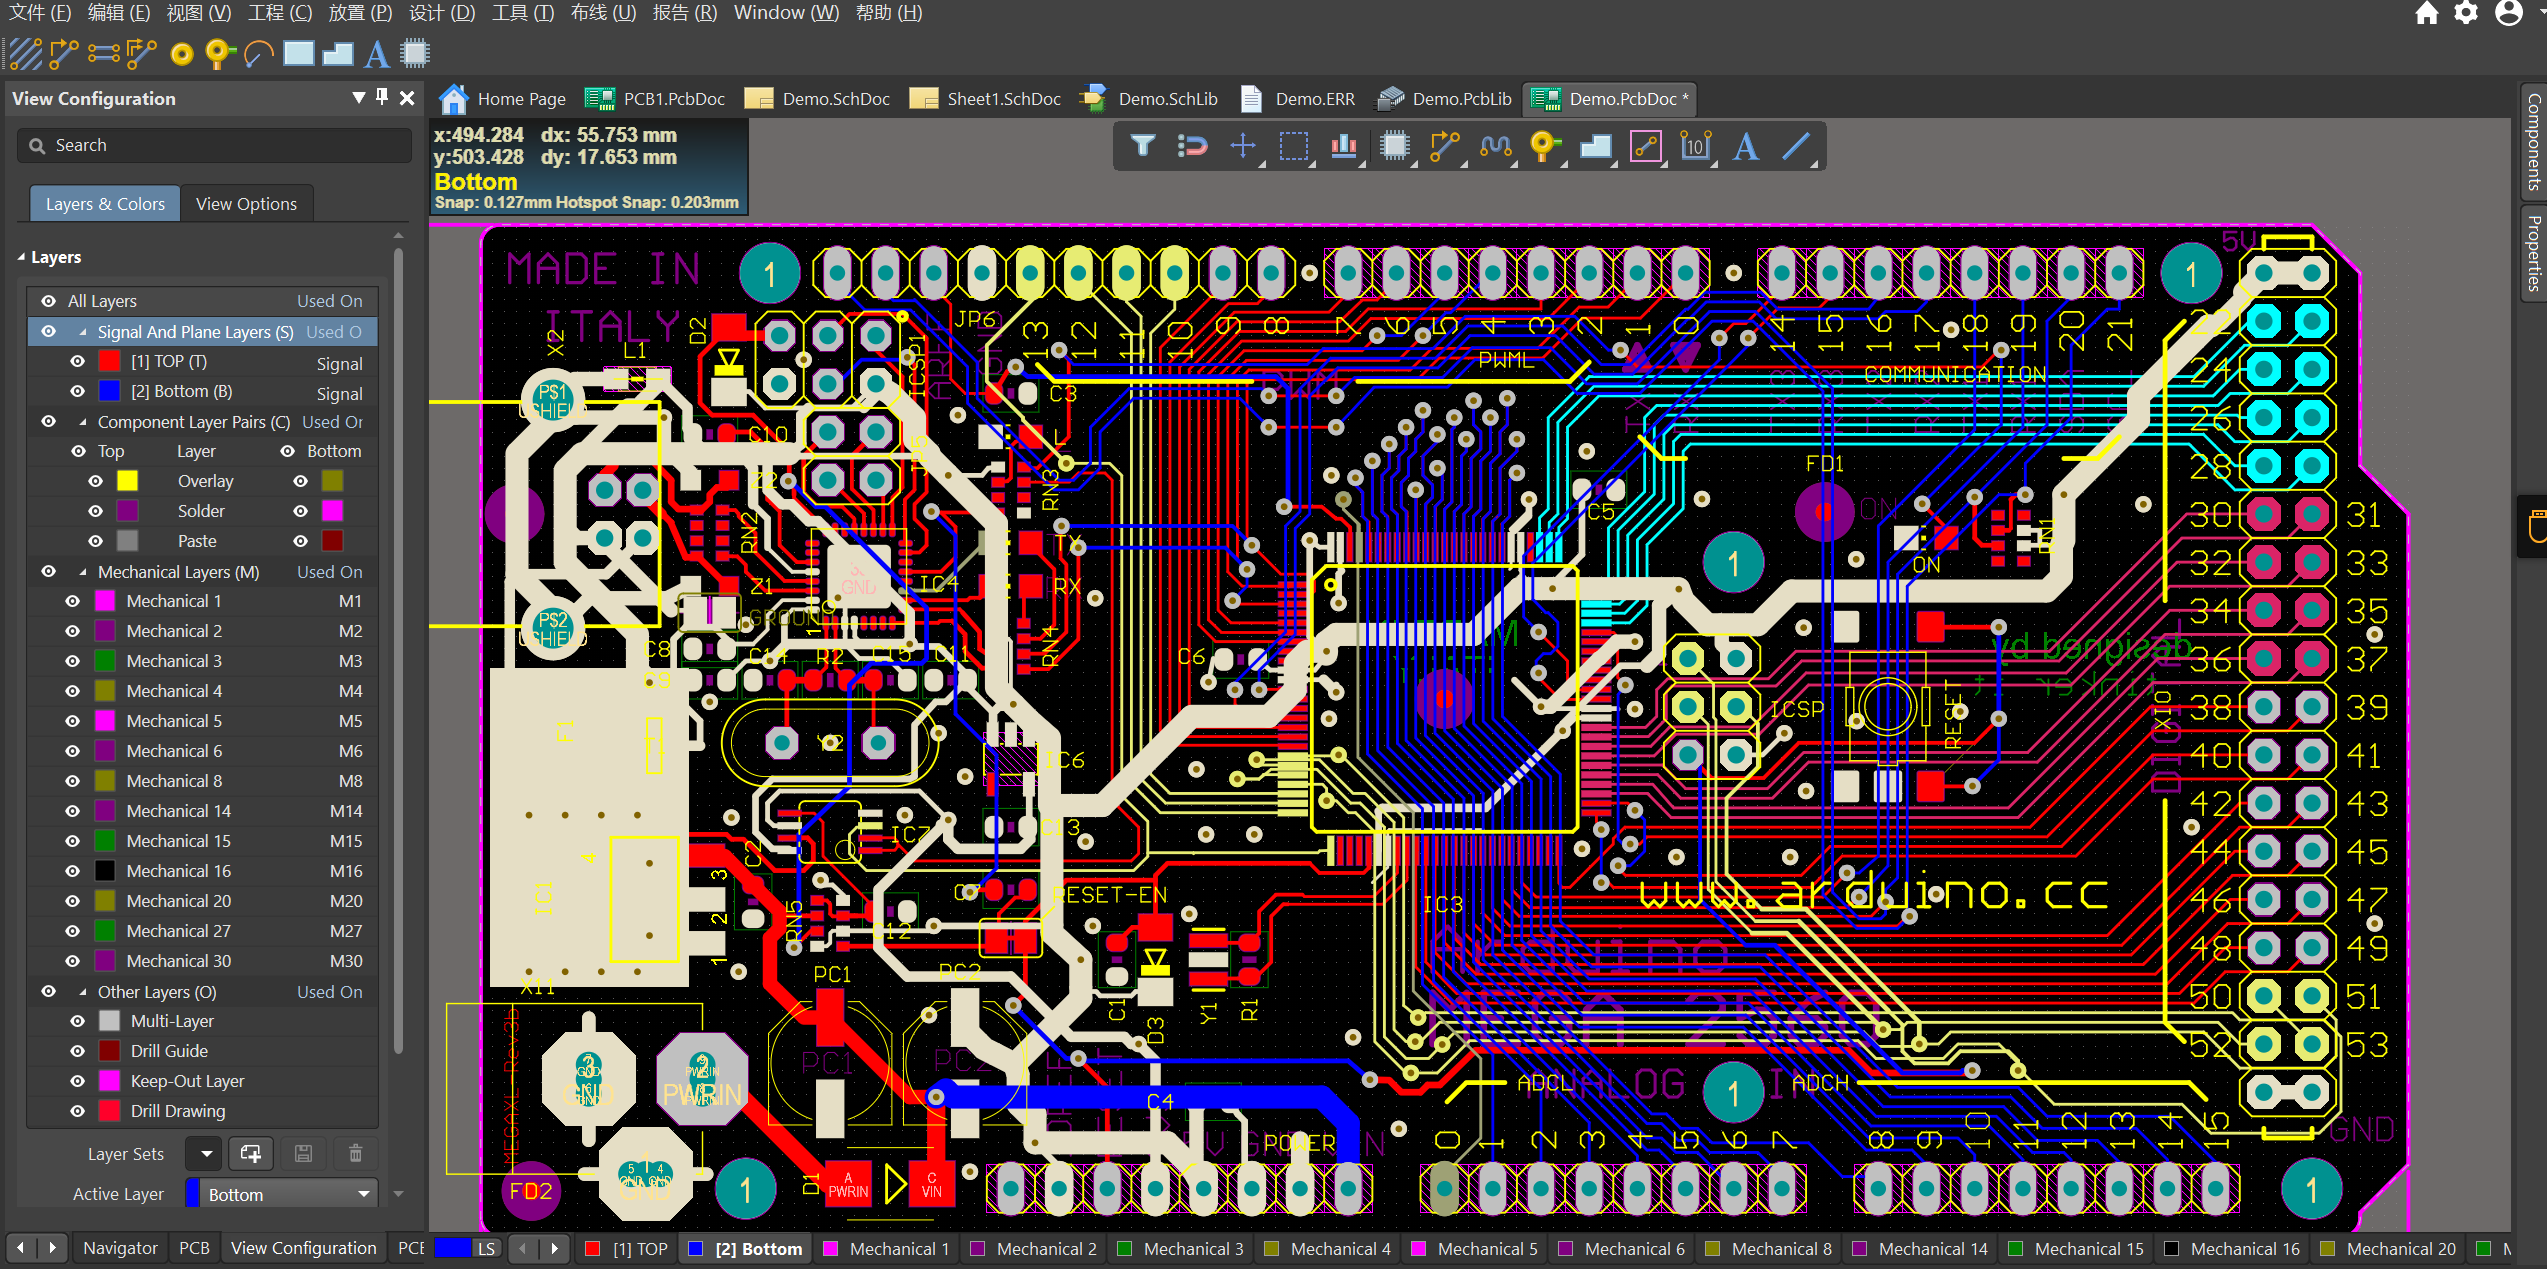Create a new layer set icon
The width and height of the screenshot is (2547, 1269).
(251, 1153)
